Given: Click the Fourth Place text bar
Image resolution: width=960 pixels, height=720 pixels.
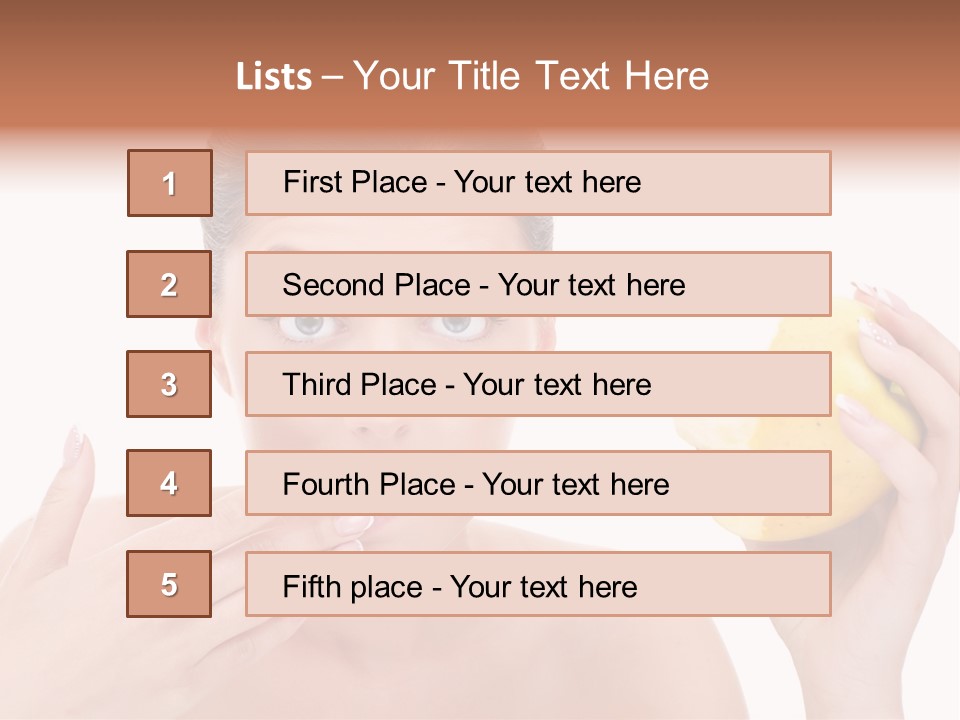Looking at the screenshot, I should (538, 483).
